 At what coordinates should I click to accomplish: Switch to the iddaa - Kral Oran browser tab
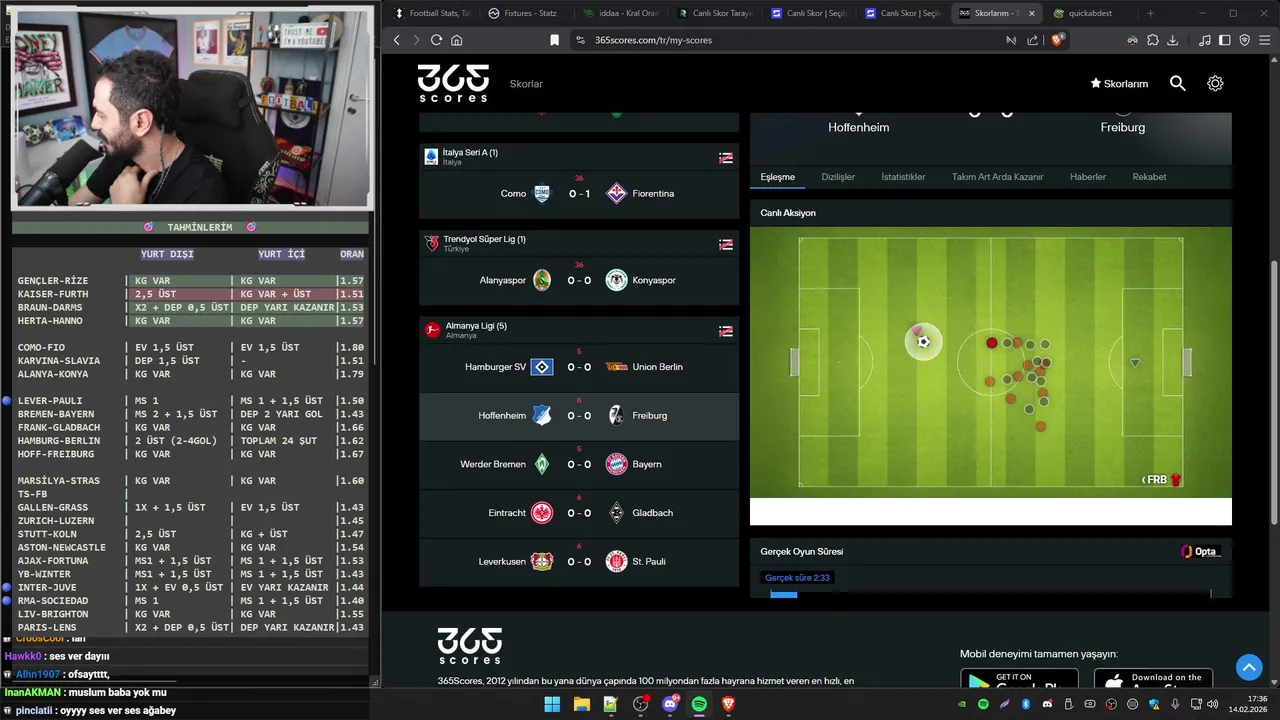pos(620,13)
